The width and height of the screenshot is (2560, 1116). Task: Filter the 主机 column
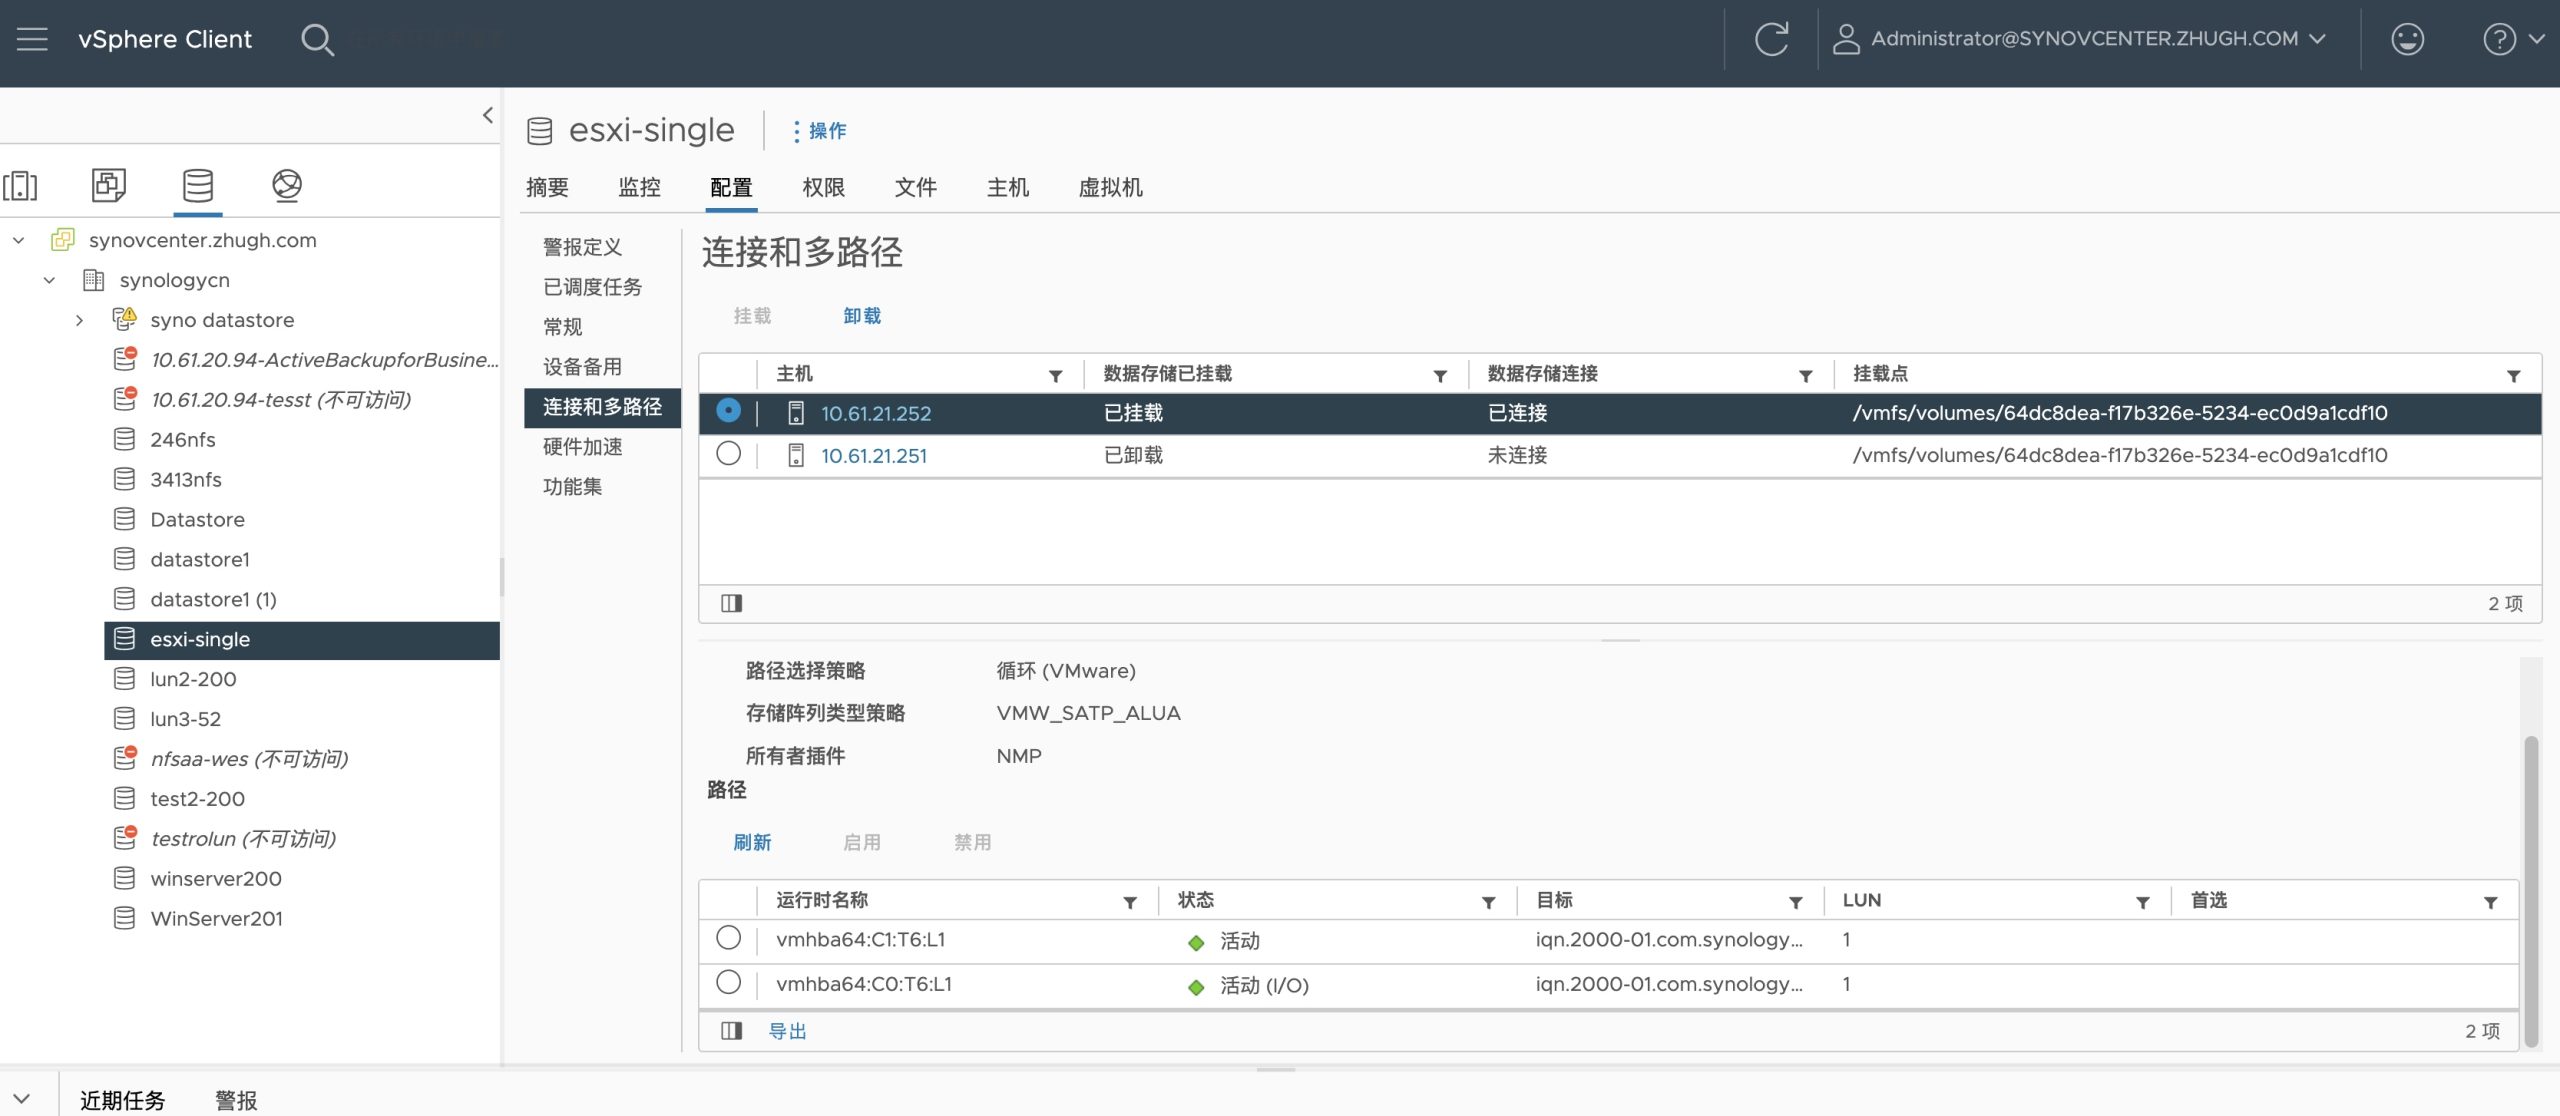[x=1055, y=375]
